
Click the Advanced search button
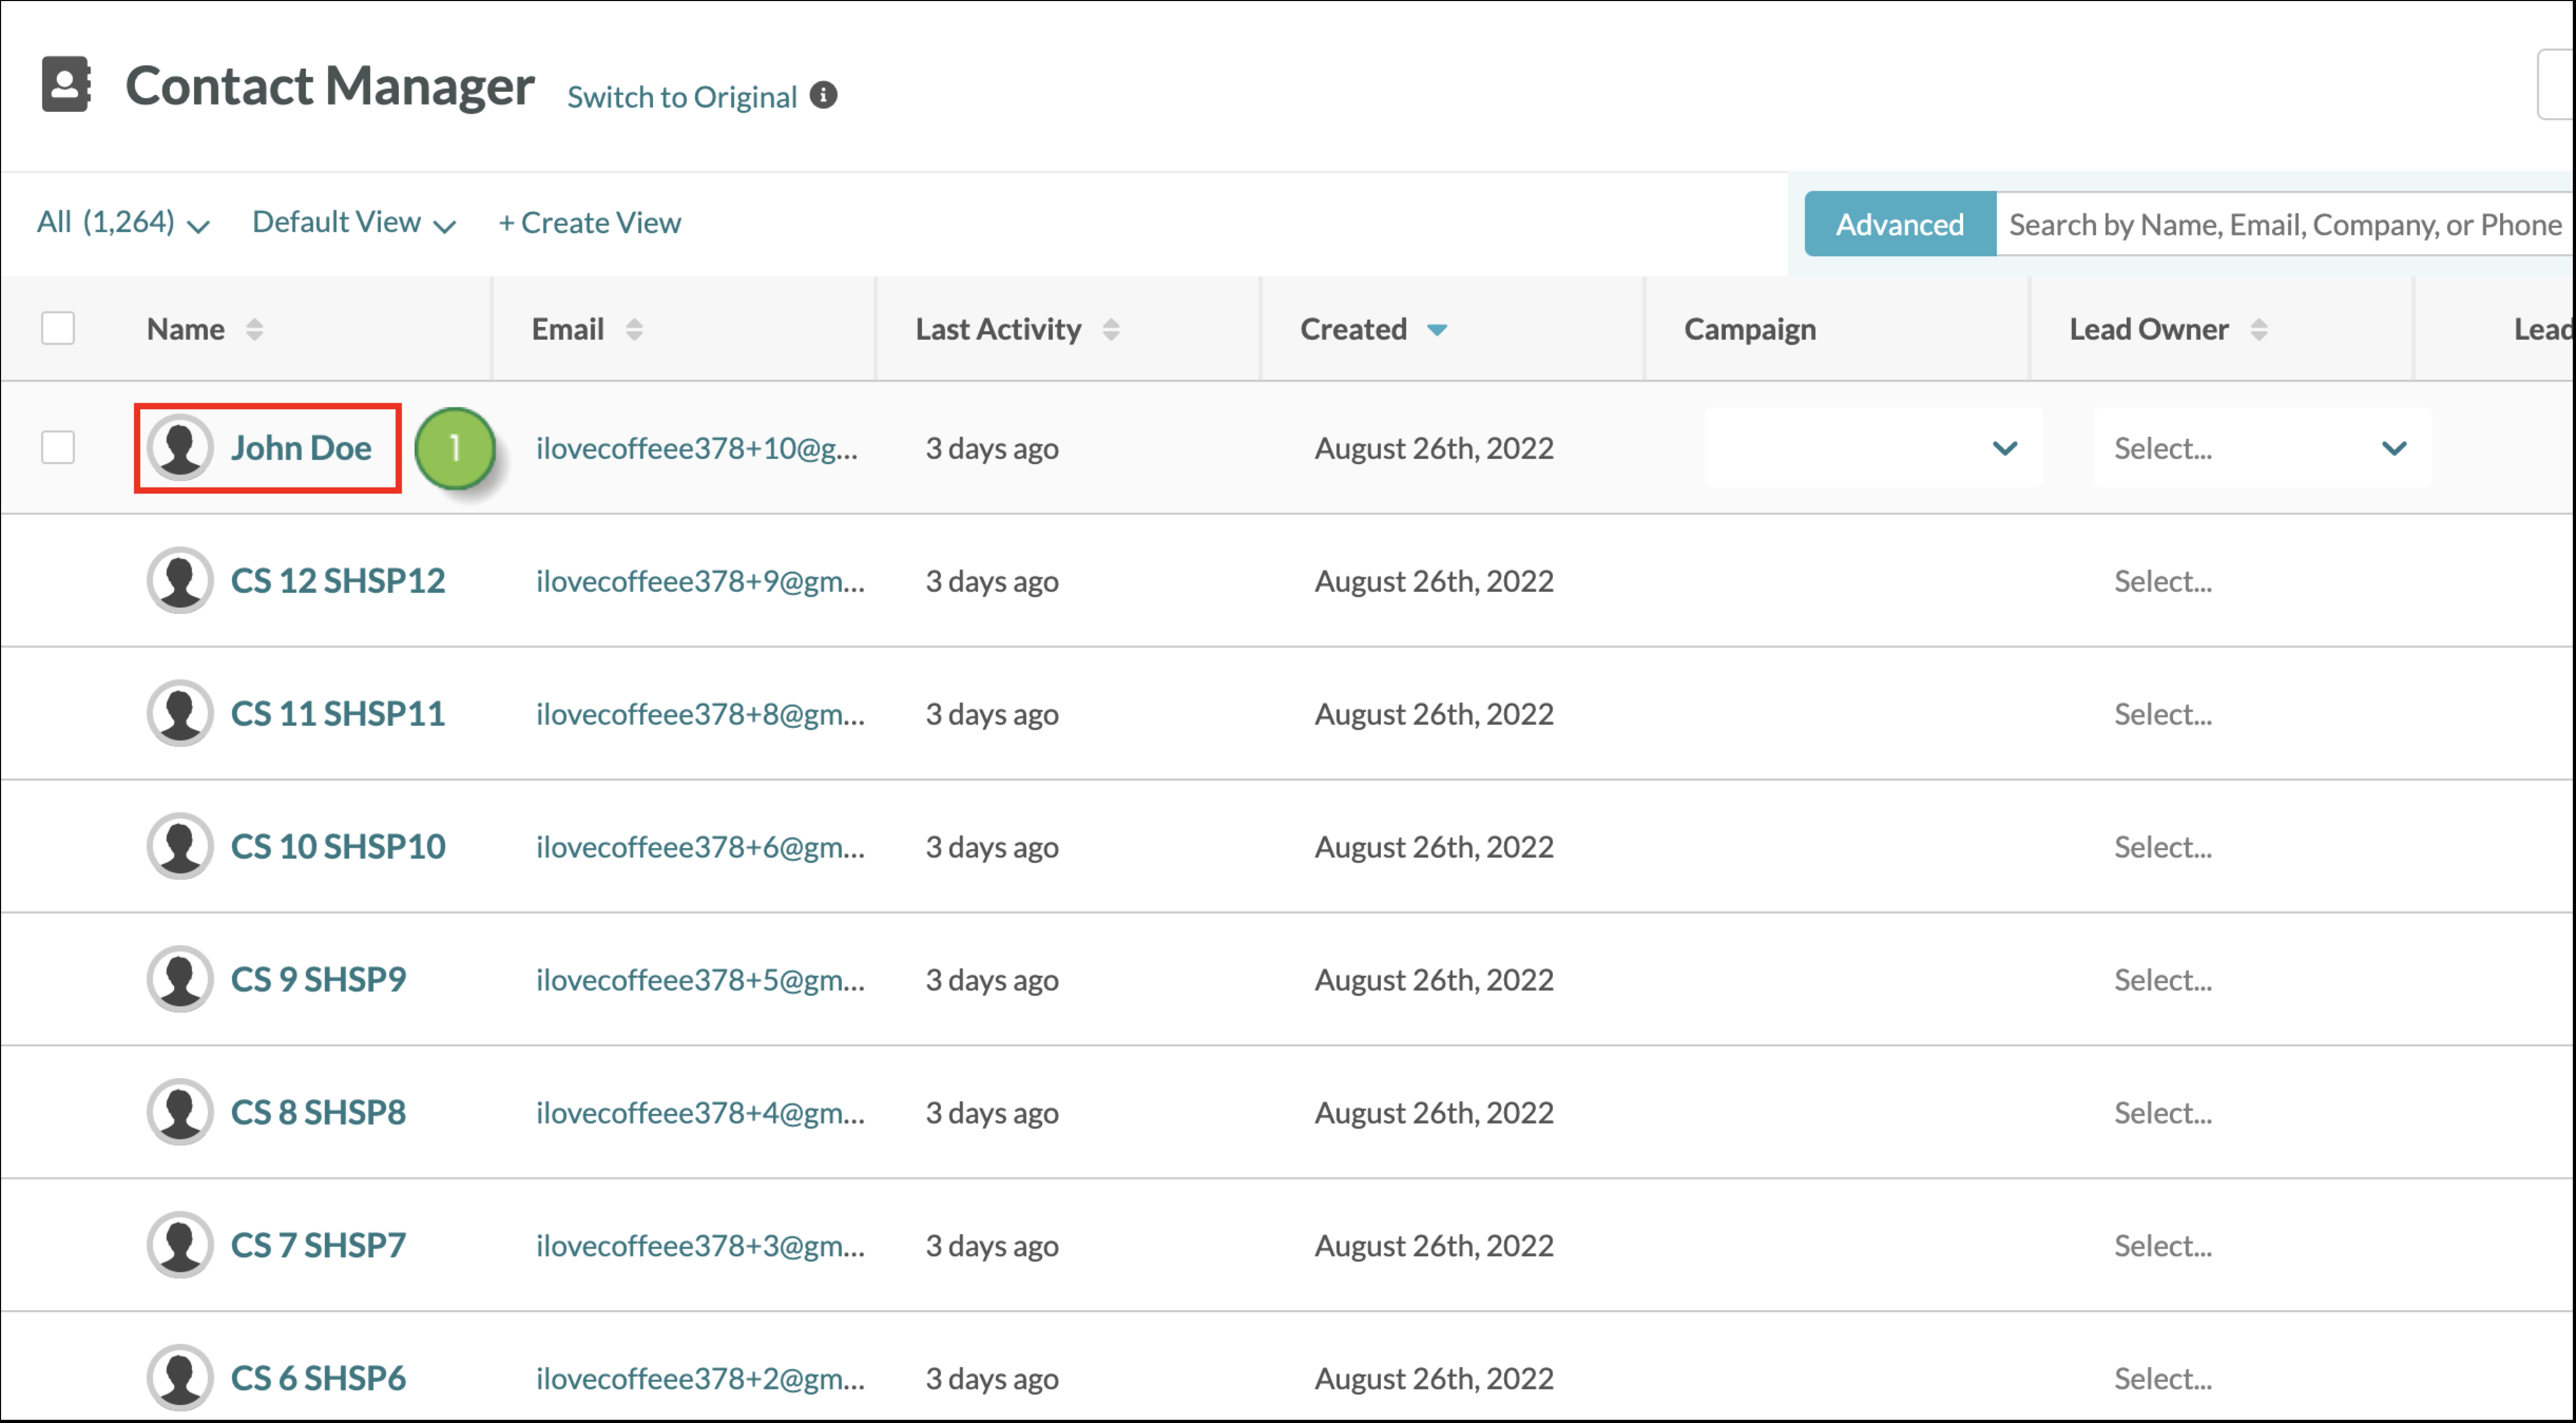tap(1900, 224)
